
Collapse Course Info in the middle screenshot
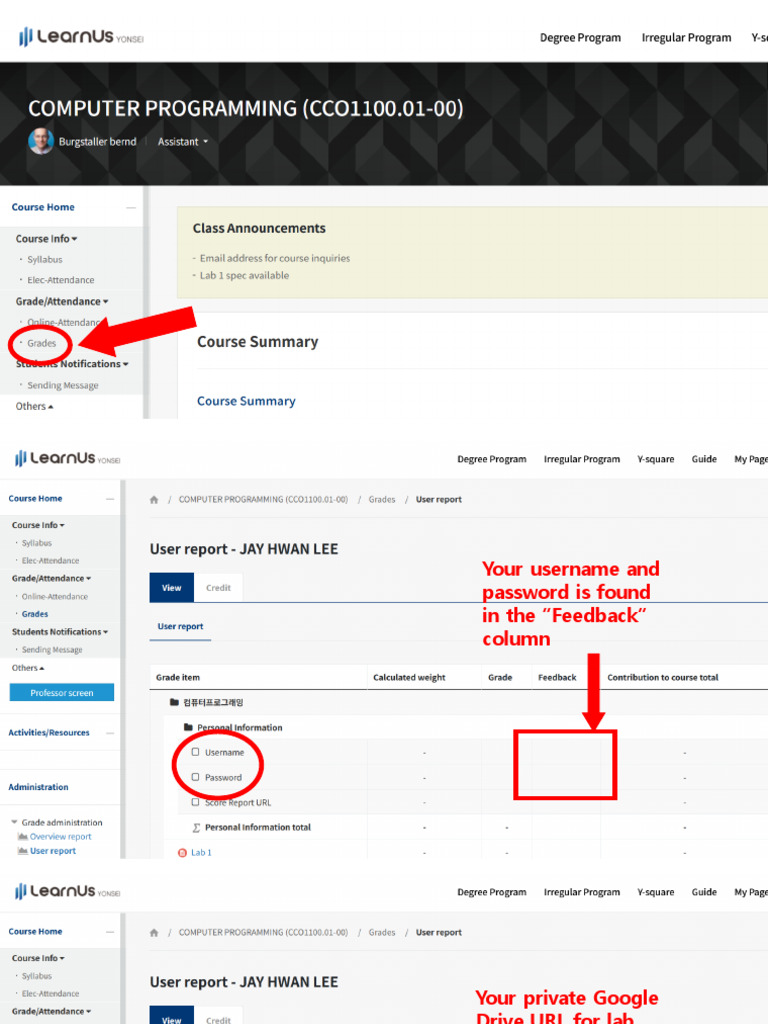[38, 525]
